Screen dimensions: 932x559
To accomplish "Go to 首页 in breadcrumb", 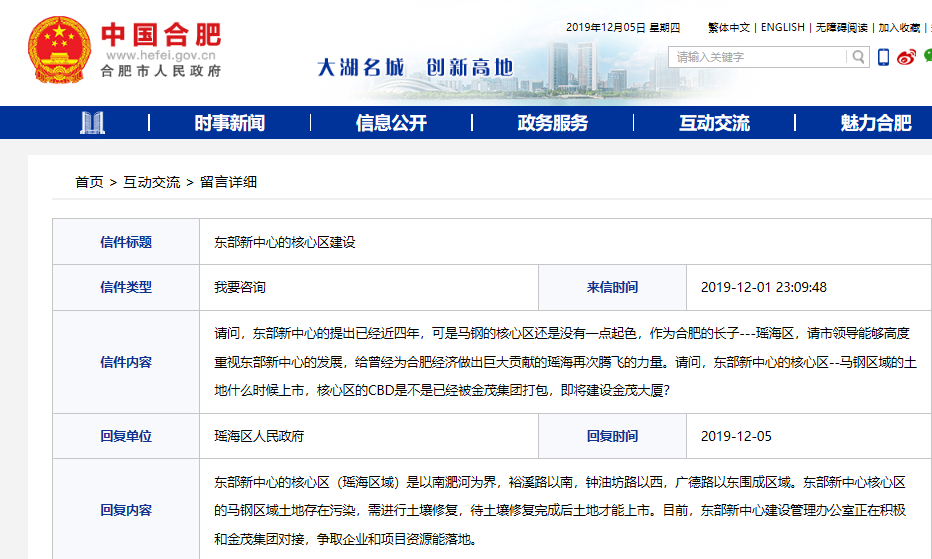I will coord(89,182).
